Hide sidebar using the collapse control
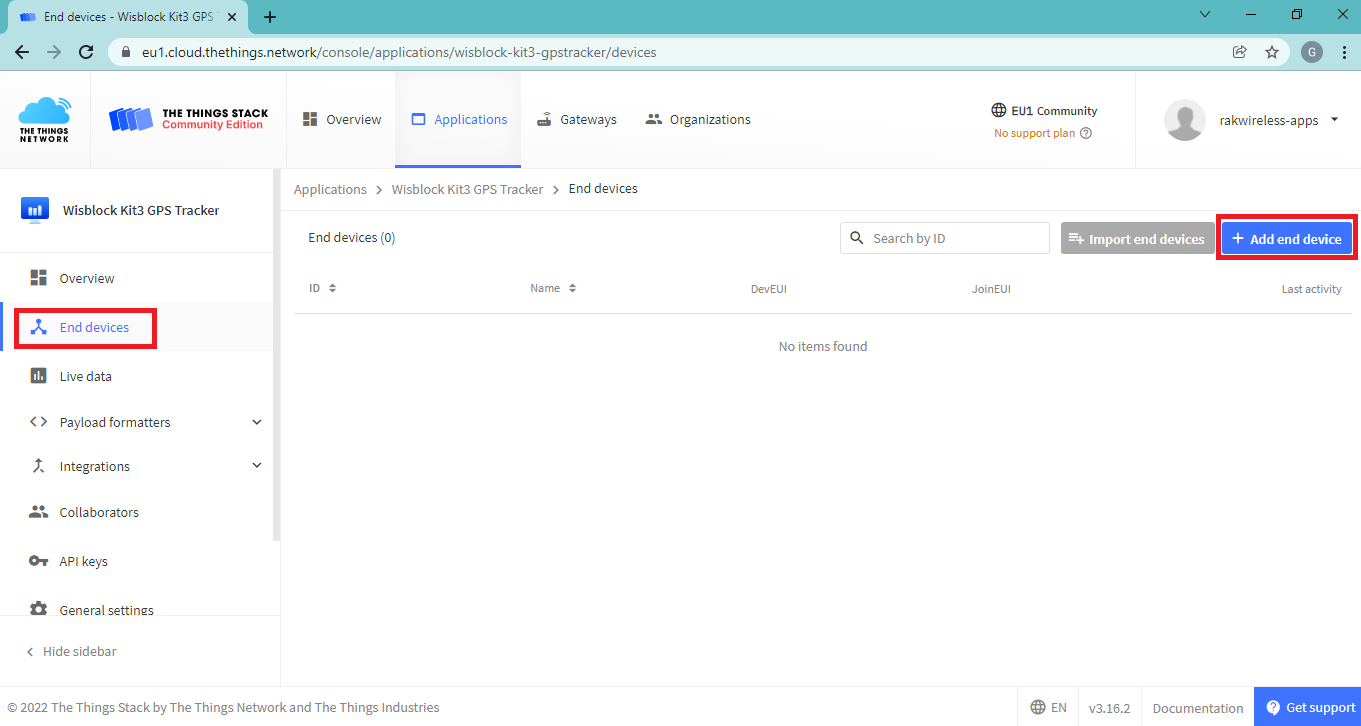The width and height of the screenshot is (1361, 726). pos(70,651)
